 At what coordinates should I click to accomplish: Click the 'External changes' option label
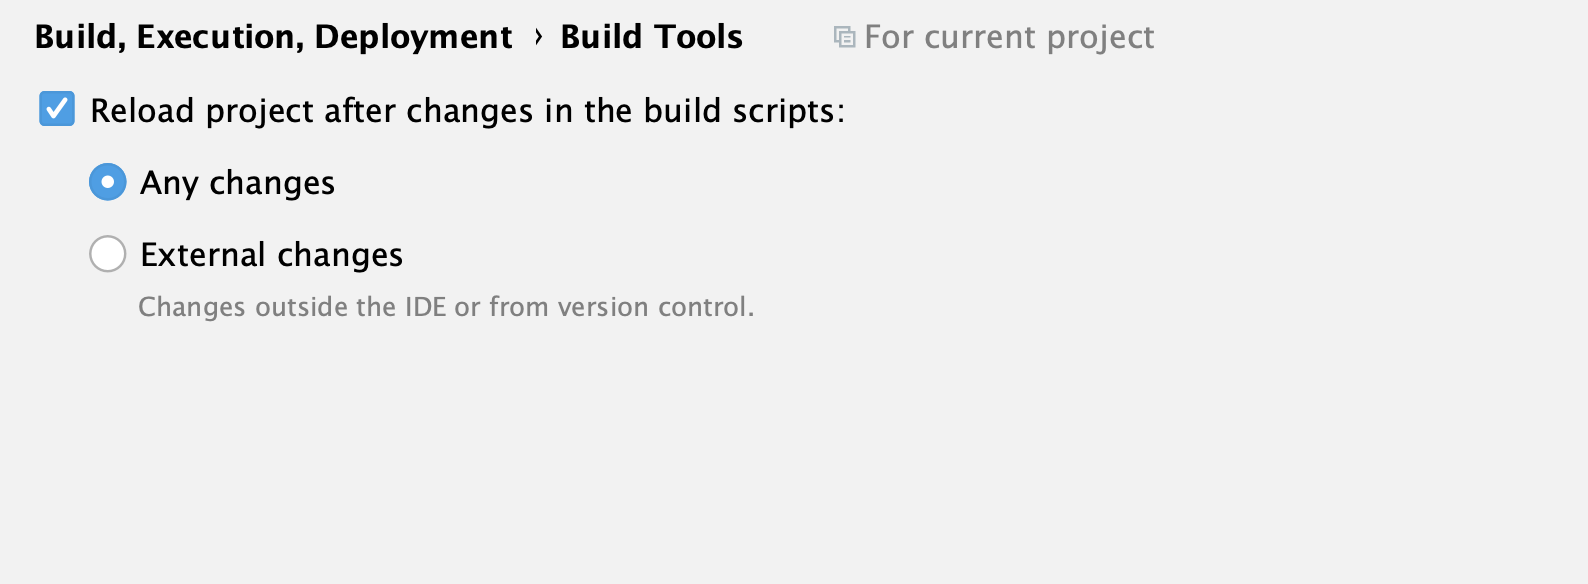272,255
